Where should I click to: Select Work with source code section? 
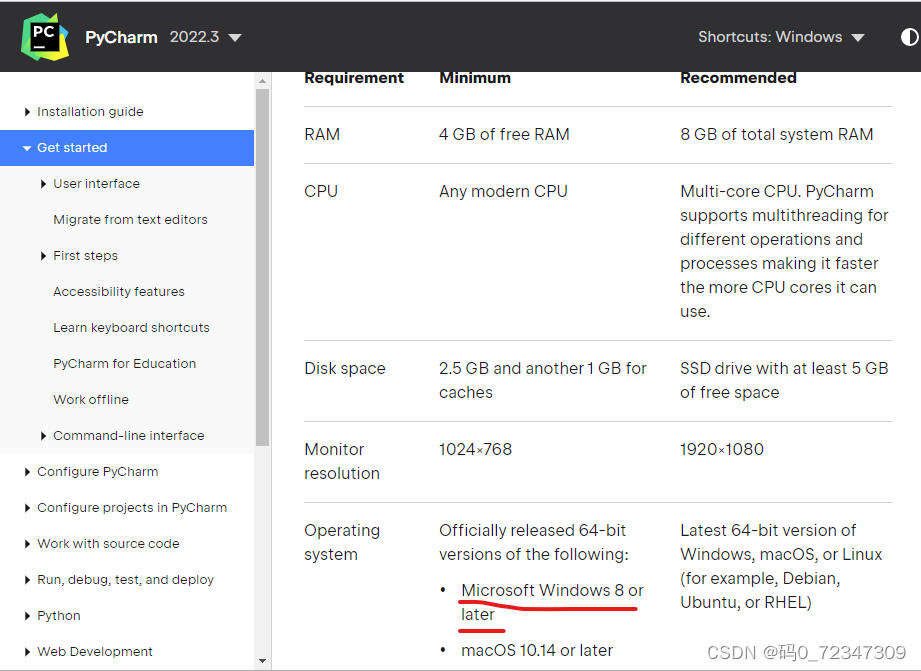pos(108,543)
